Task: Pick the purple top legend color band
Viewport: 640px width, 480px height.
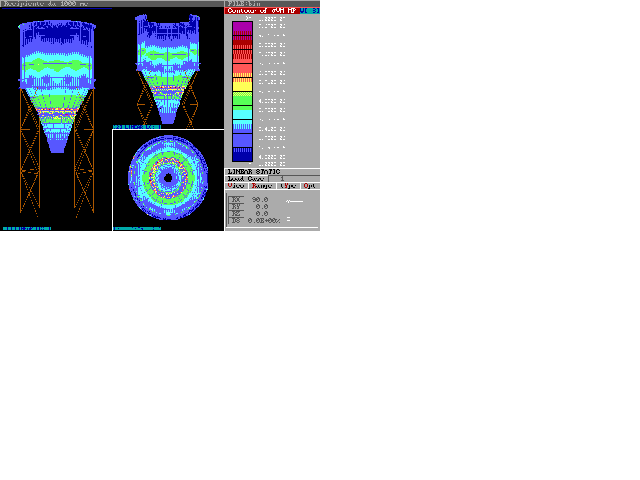Action: click(242, 27)
